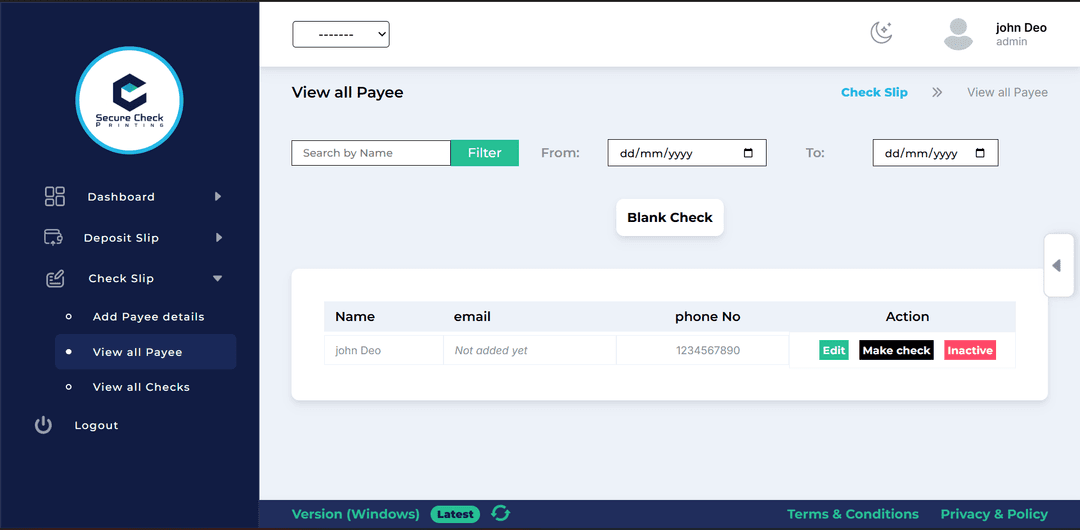Click the green Filter button
The height and width of the screenshot is (530, 1080).
(x=485, y=153)
